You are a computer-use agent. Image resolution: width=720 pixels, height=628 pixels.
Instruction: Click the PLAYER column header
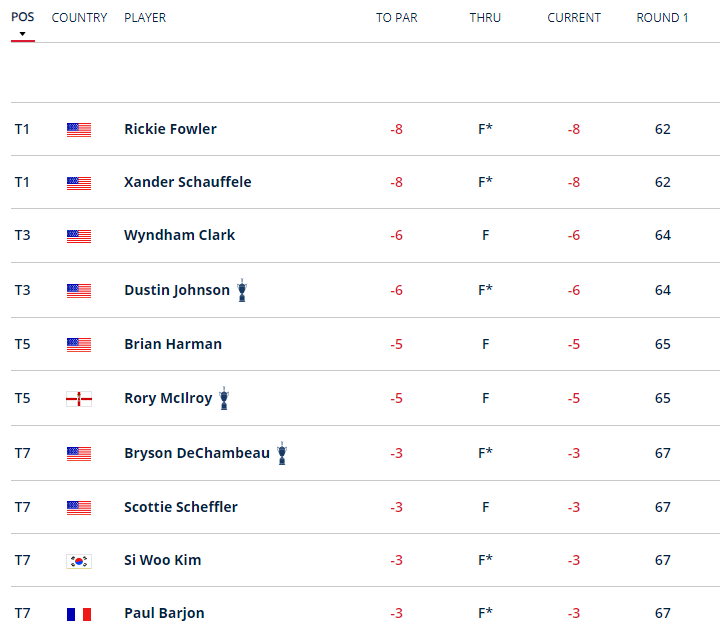point(145,18)
